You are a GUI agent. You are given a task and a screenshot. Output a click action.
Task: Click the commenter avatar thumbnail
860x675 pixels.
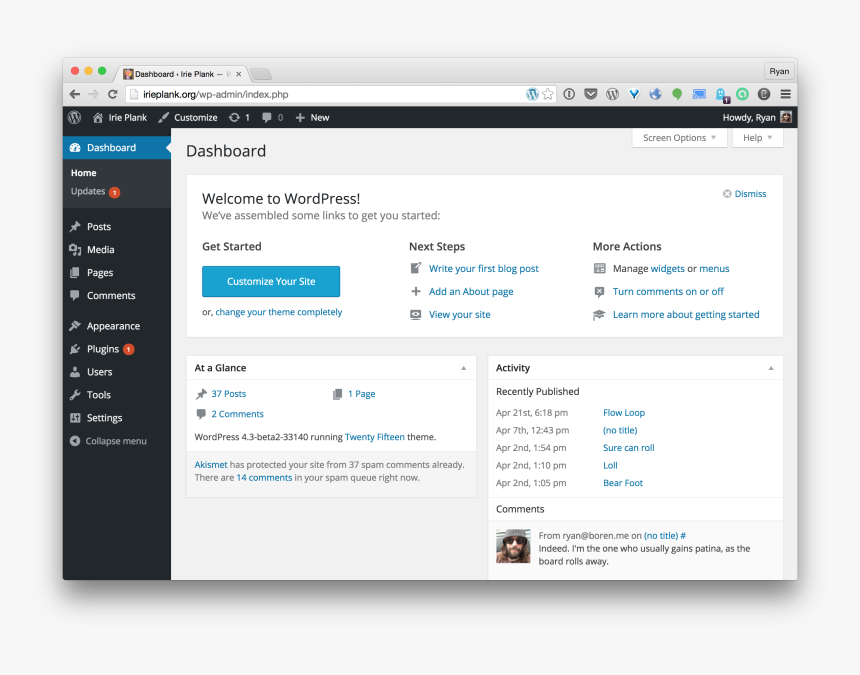pyautogui.click(x=513, y=546)
